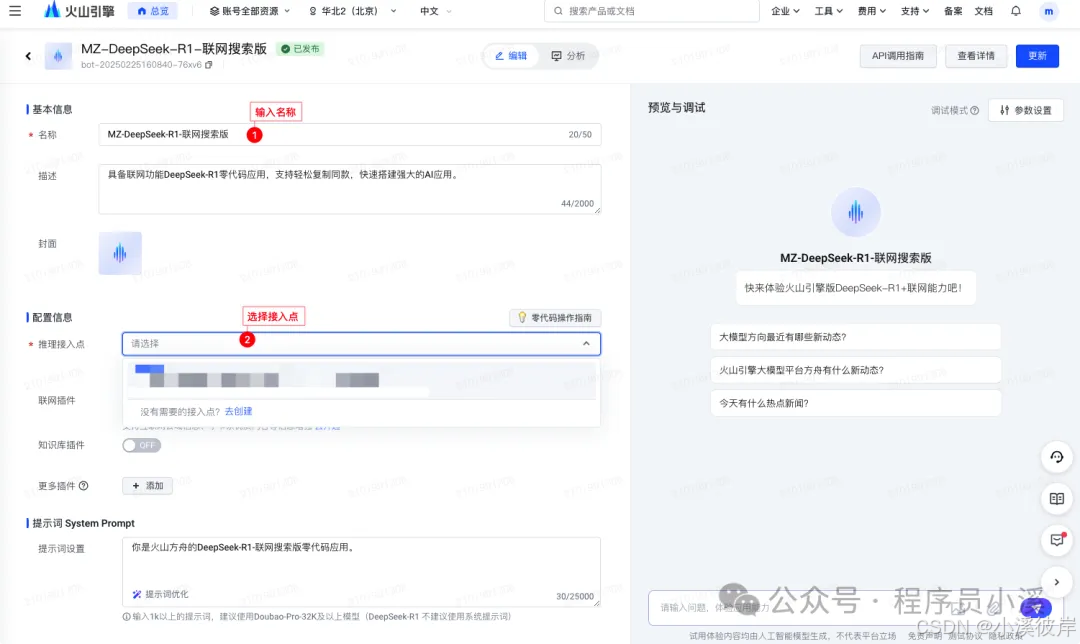Open the customer support headset icon
Viewport: 1080px width, 644px height.
(1057, 457)
